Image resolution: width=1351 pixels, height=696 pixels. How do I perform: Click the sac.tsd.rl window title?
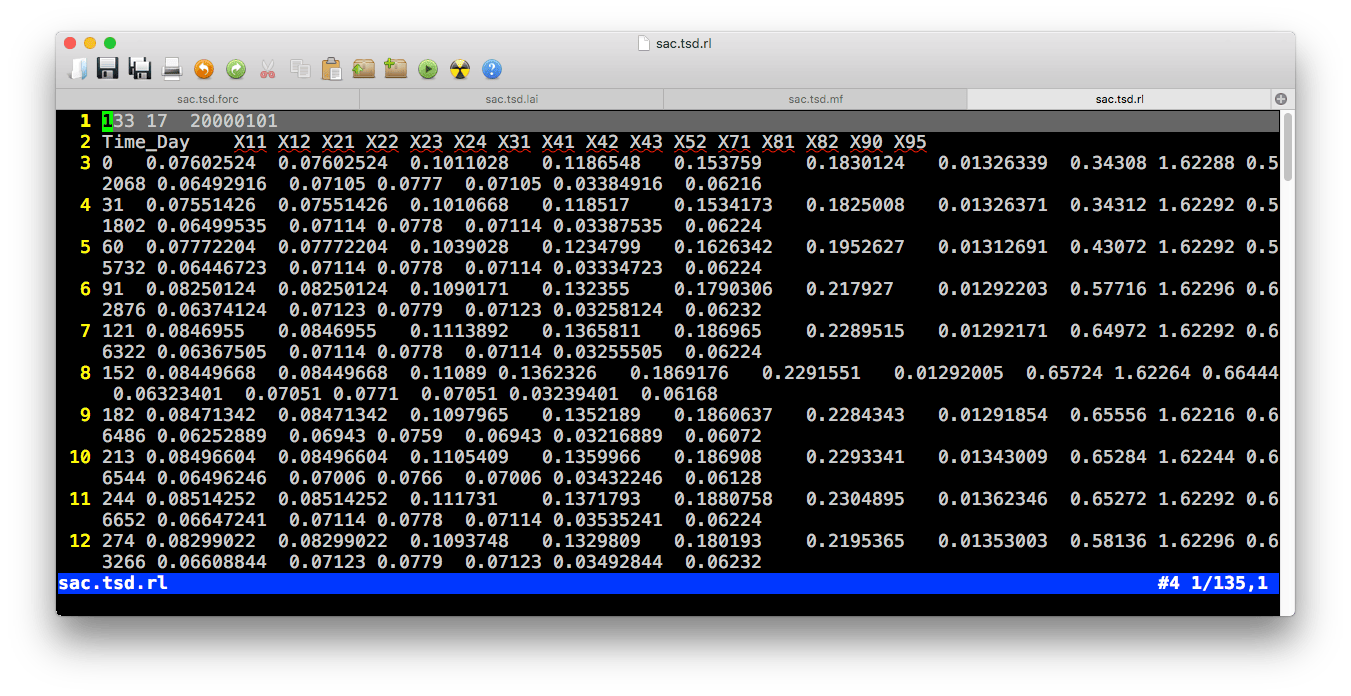(684, 43)
